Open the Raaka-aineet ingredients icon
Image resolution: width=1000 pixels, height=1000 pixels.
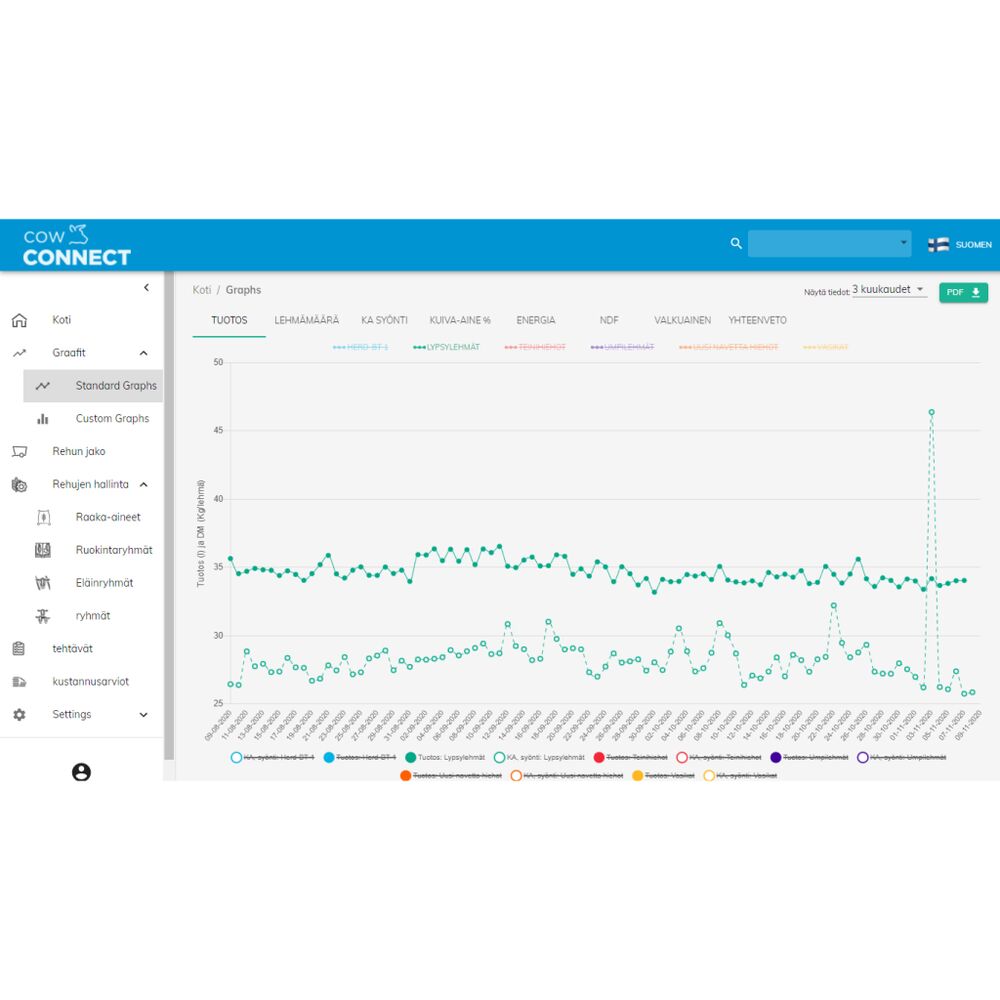[43, 517]
